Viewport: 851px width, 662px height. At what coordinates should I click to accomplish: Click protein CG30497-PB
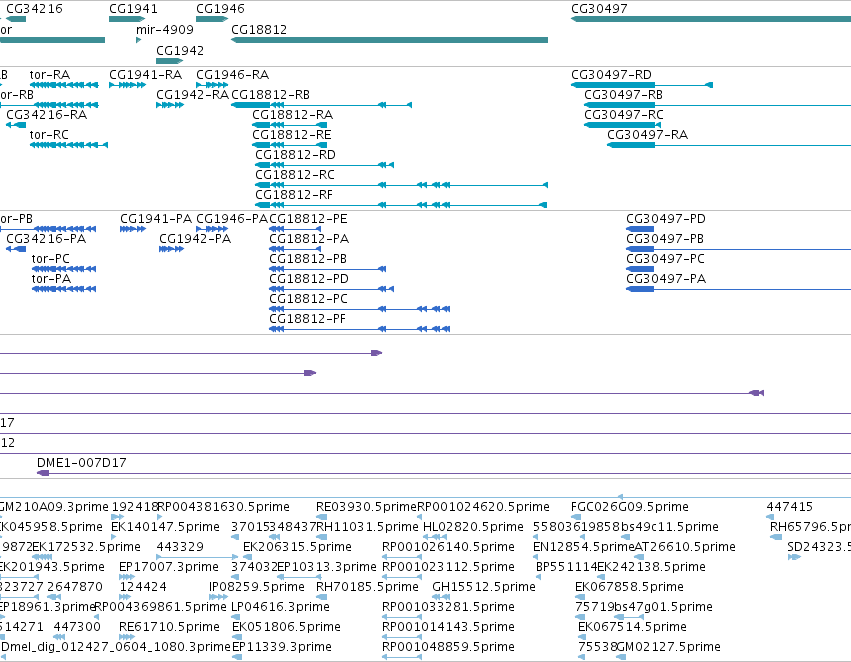(x=739, y=249)
